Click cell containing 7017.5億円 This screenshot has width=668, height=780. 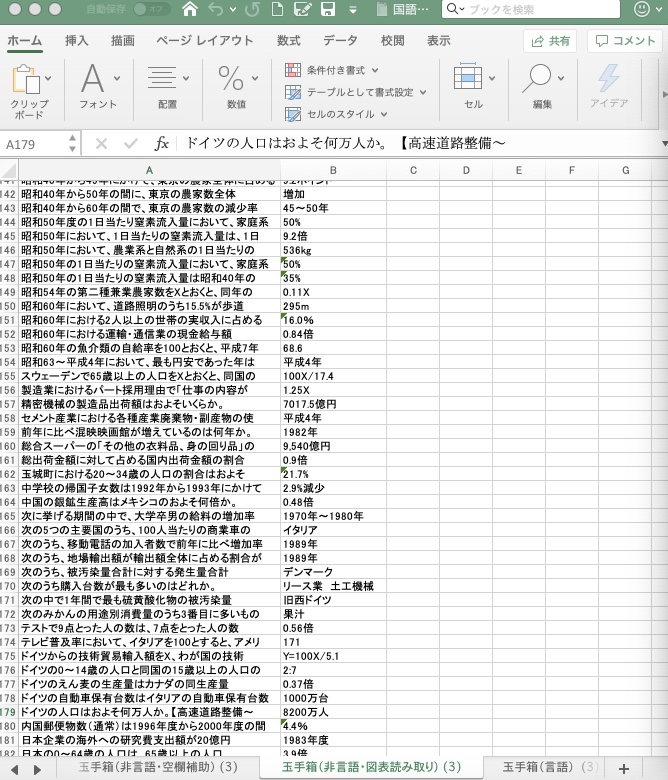(333, 404)
